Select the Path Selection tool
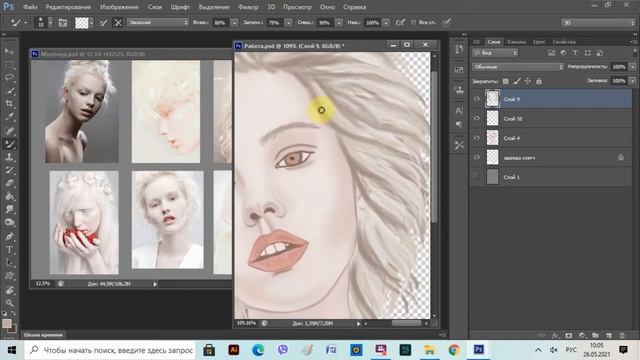The height and width of the screenshot is (360, 640). point(9,262)
